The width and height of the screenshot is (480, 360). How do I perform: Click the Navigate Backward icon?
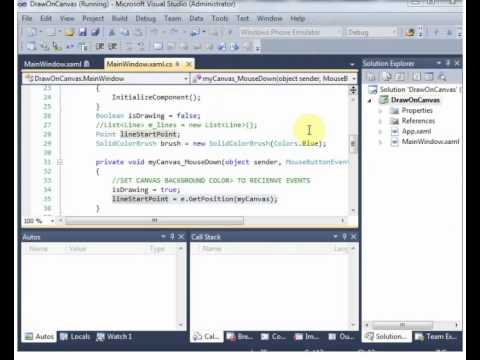[x=195, y=32]
